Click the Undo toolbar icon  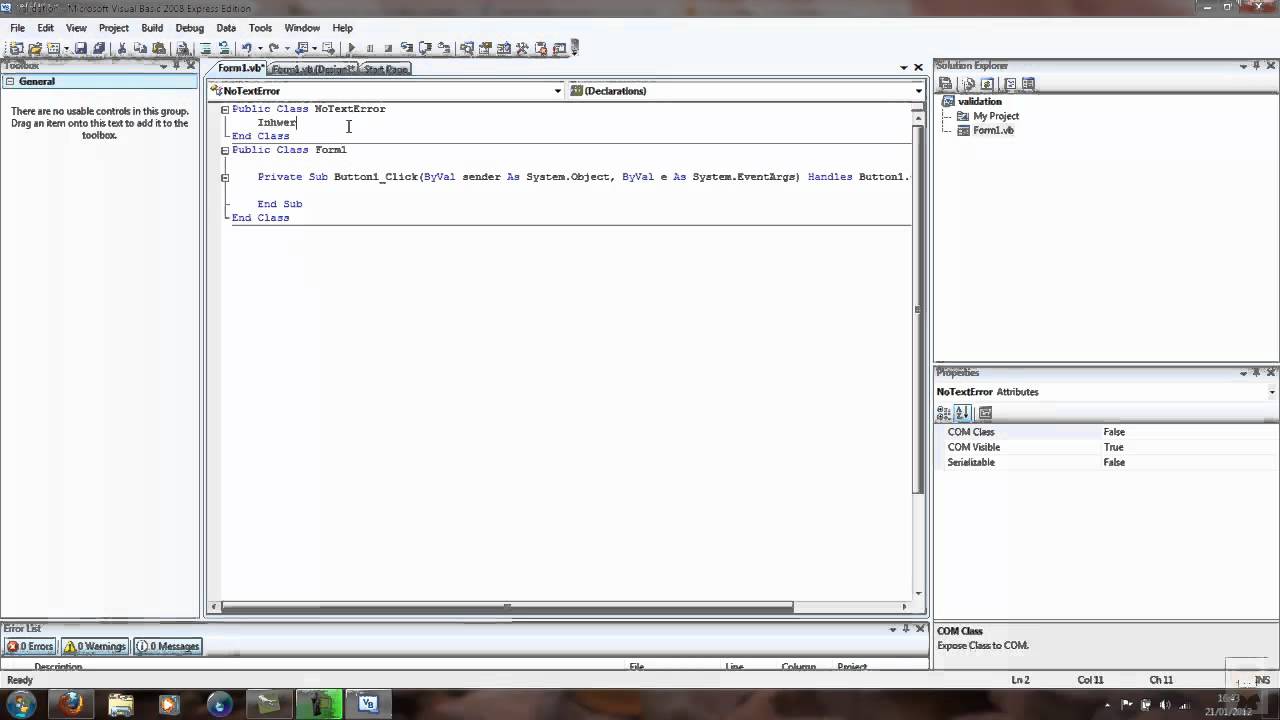(246, 48)
